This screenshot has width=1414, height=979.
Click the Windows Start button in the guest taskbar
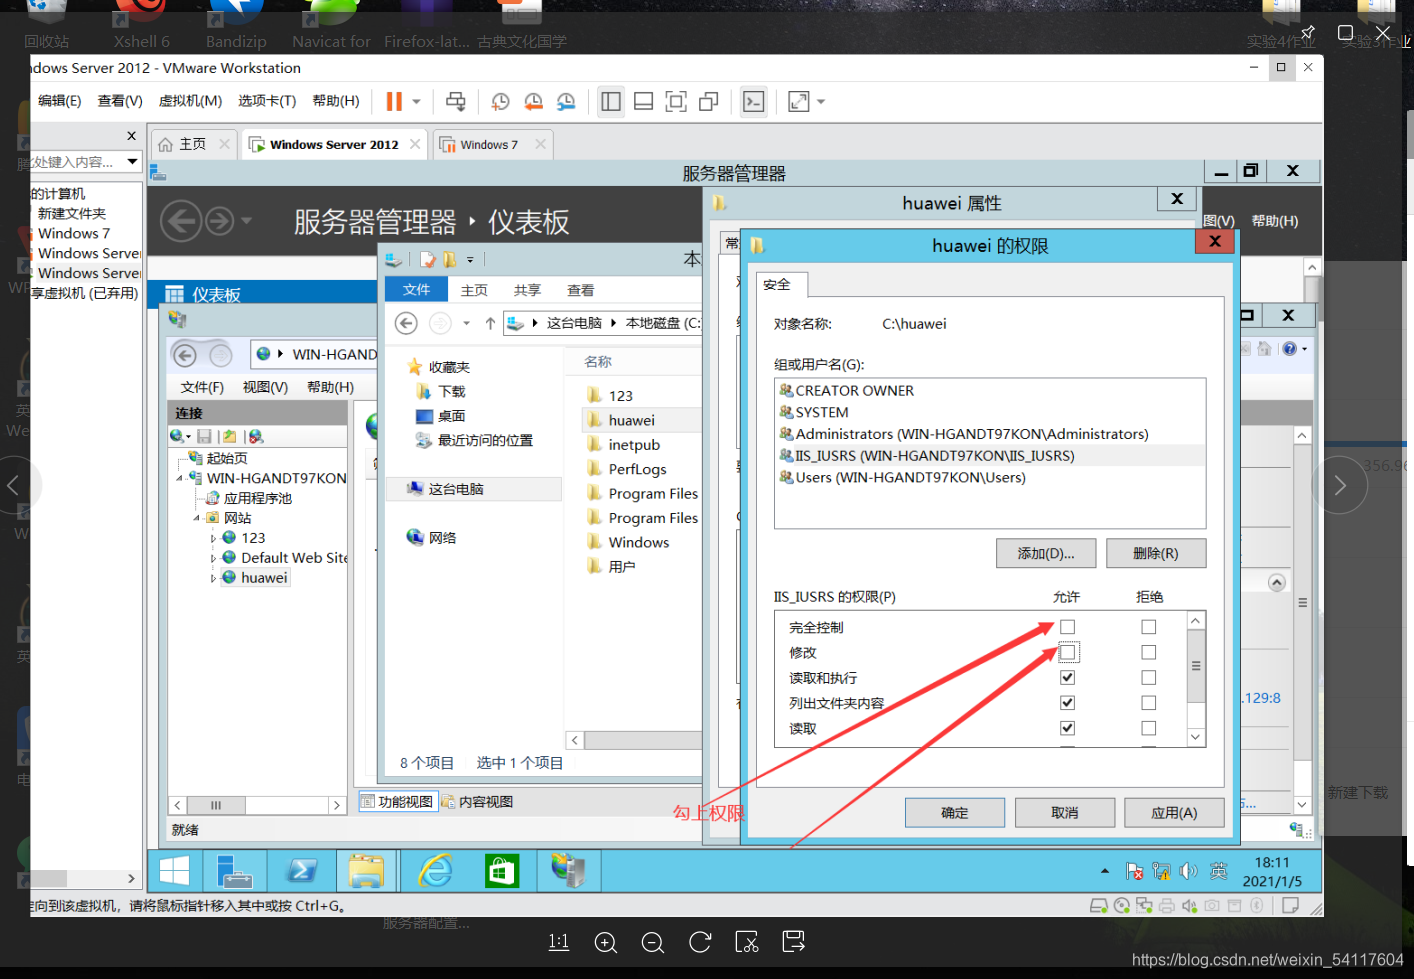175,871
